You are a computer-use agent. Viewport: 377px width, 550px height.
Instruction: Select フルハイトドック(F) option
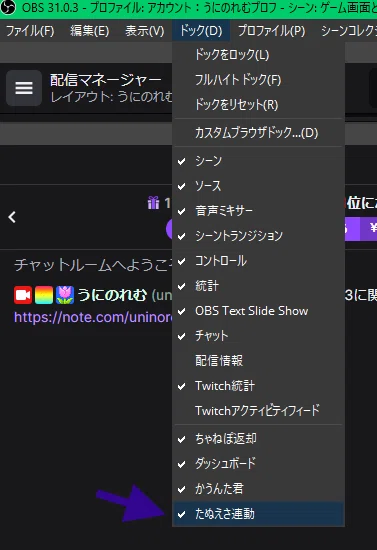pos(258,80)
